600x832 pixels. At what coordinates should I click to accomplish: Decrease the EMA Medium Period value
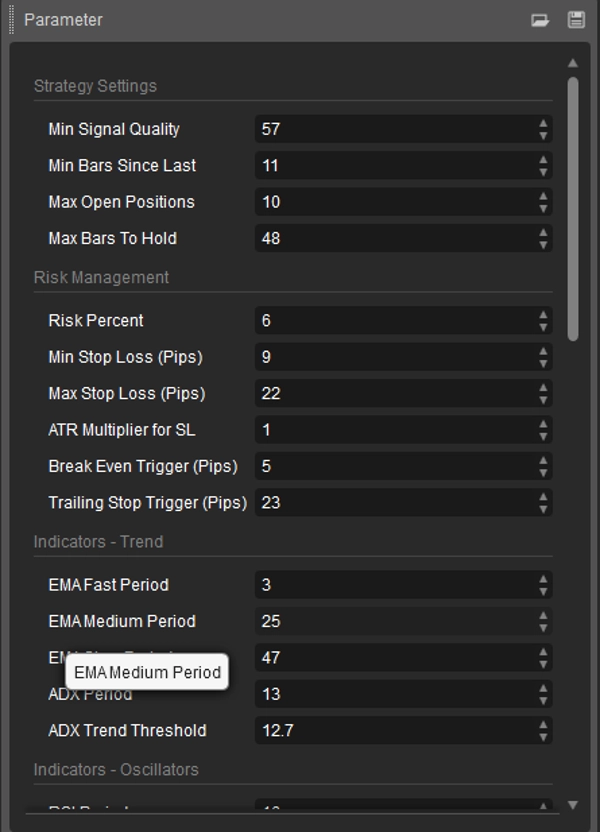541,626
